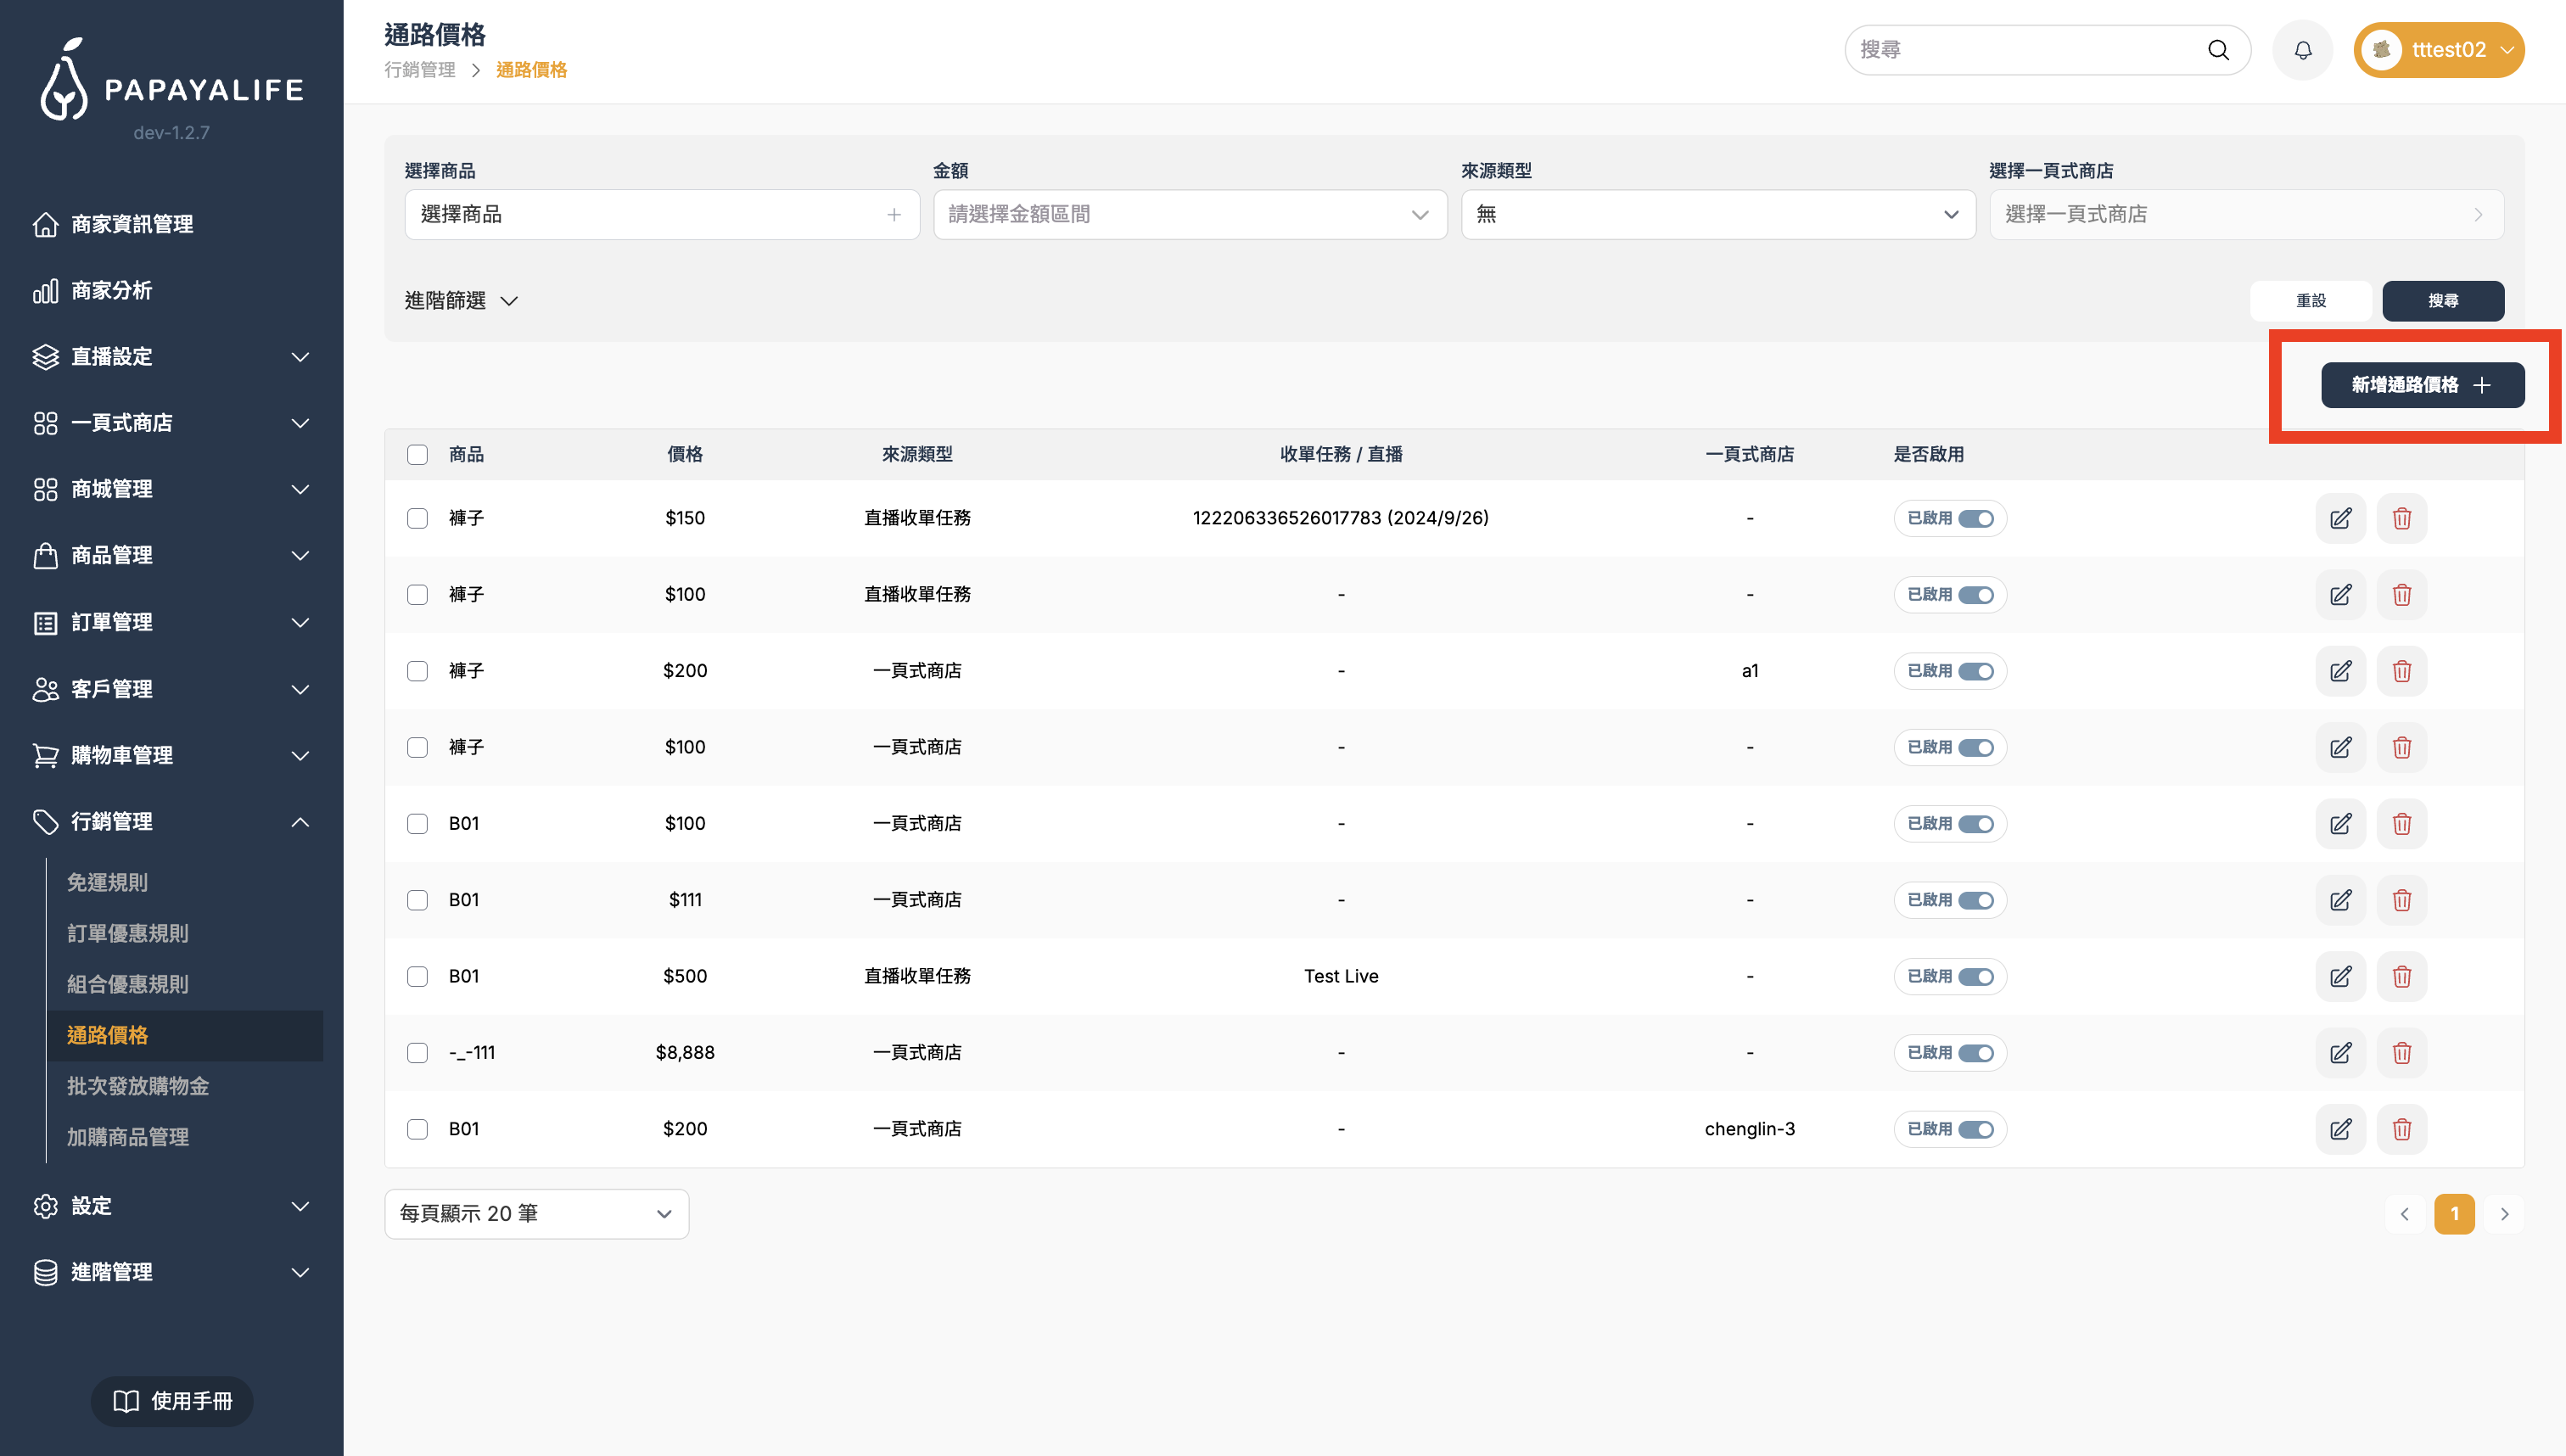Edit the 褲子 $150 price row

[x=2340, y=518]
